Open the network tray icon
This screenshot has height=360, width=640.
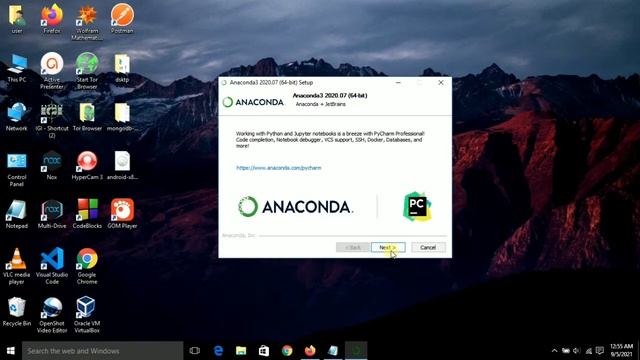588,351
